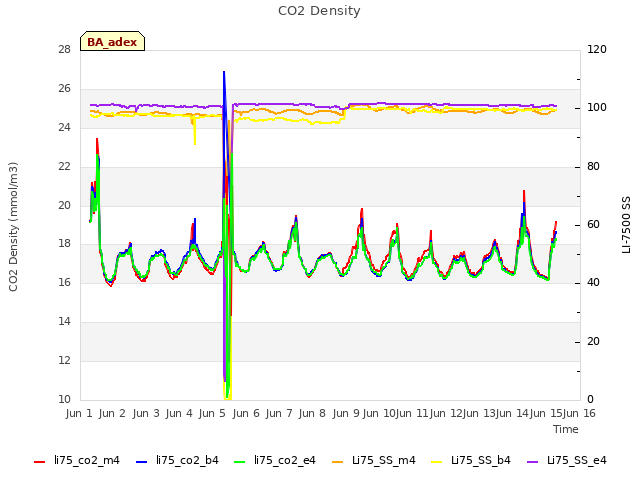The image size is (640, 480).
Task: Toggle the li75_co2_b4 legend entry
Action: pos(177,460)
